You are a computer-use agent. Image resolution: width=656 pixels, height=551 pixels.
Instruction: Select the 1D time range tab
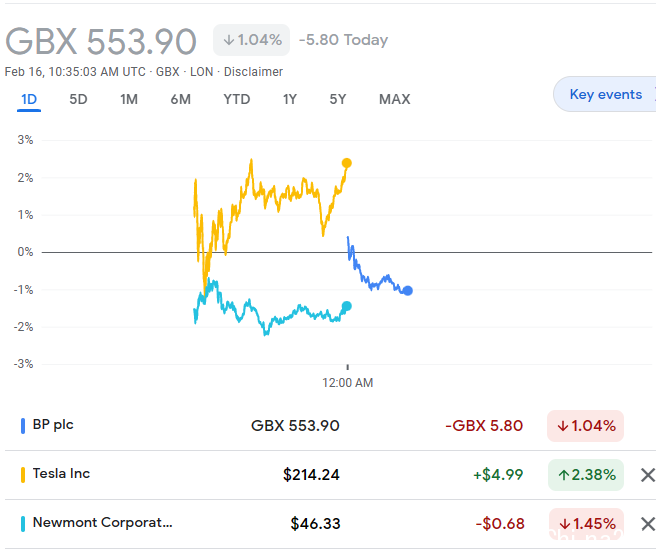click(29, 100)
